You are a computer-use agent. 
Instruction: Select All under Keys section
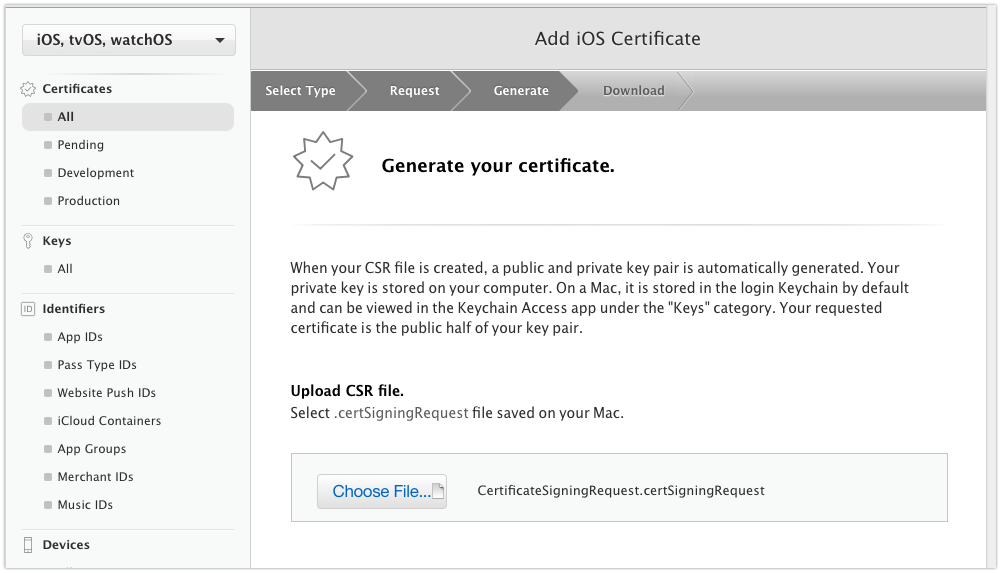[x=64, y=269]
